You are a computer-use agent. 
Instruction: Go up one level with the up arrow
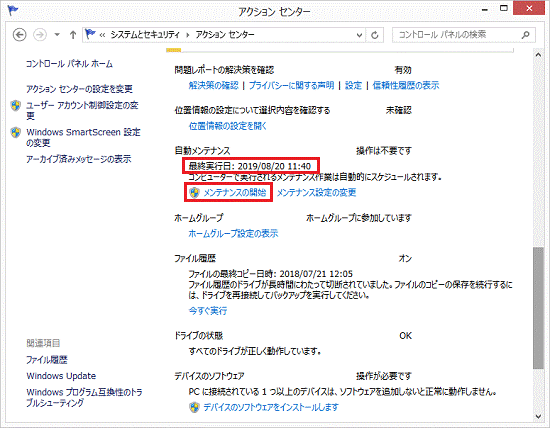[x=73, y=35]
